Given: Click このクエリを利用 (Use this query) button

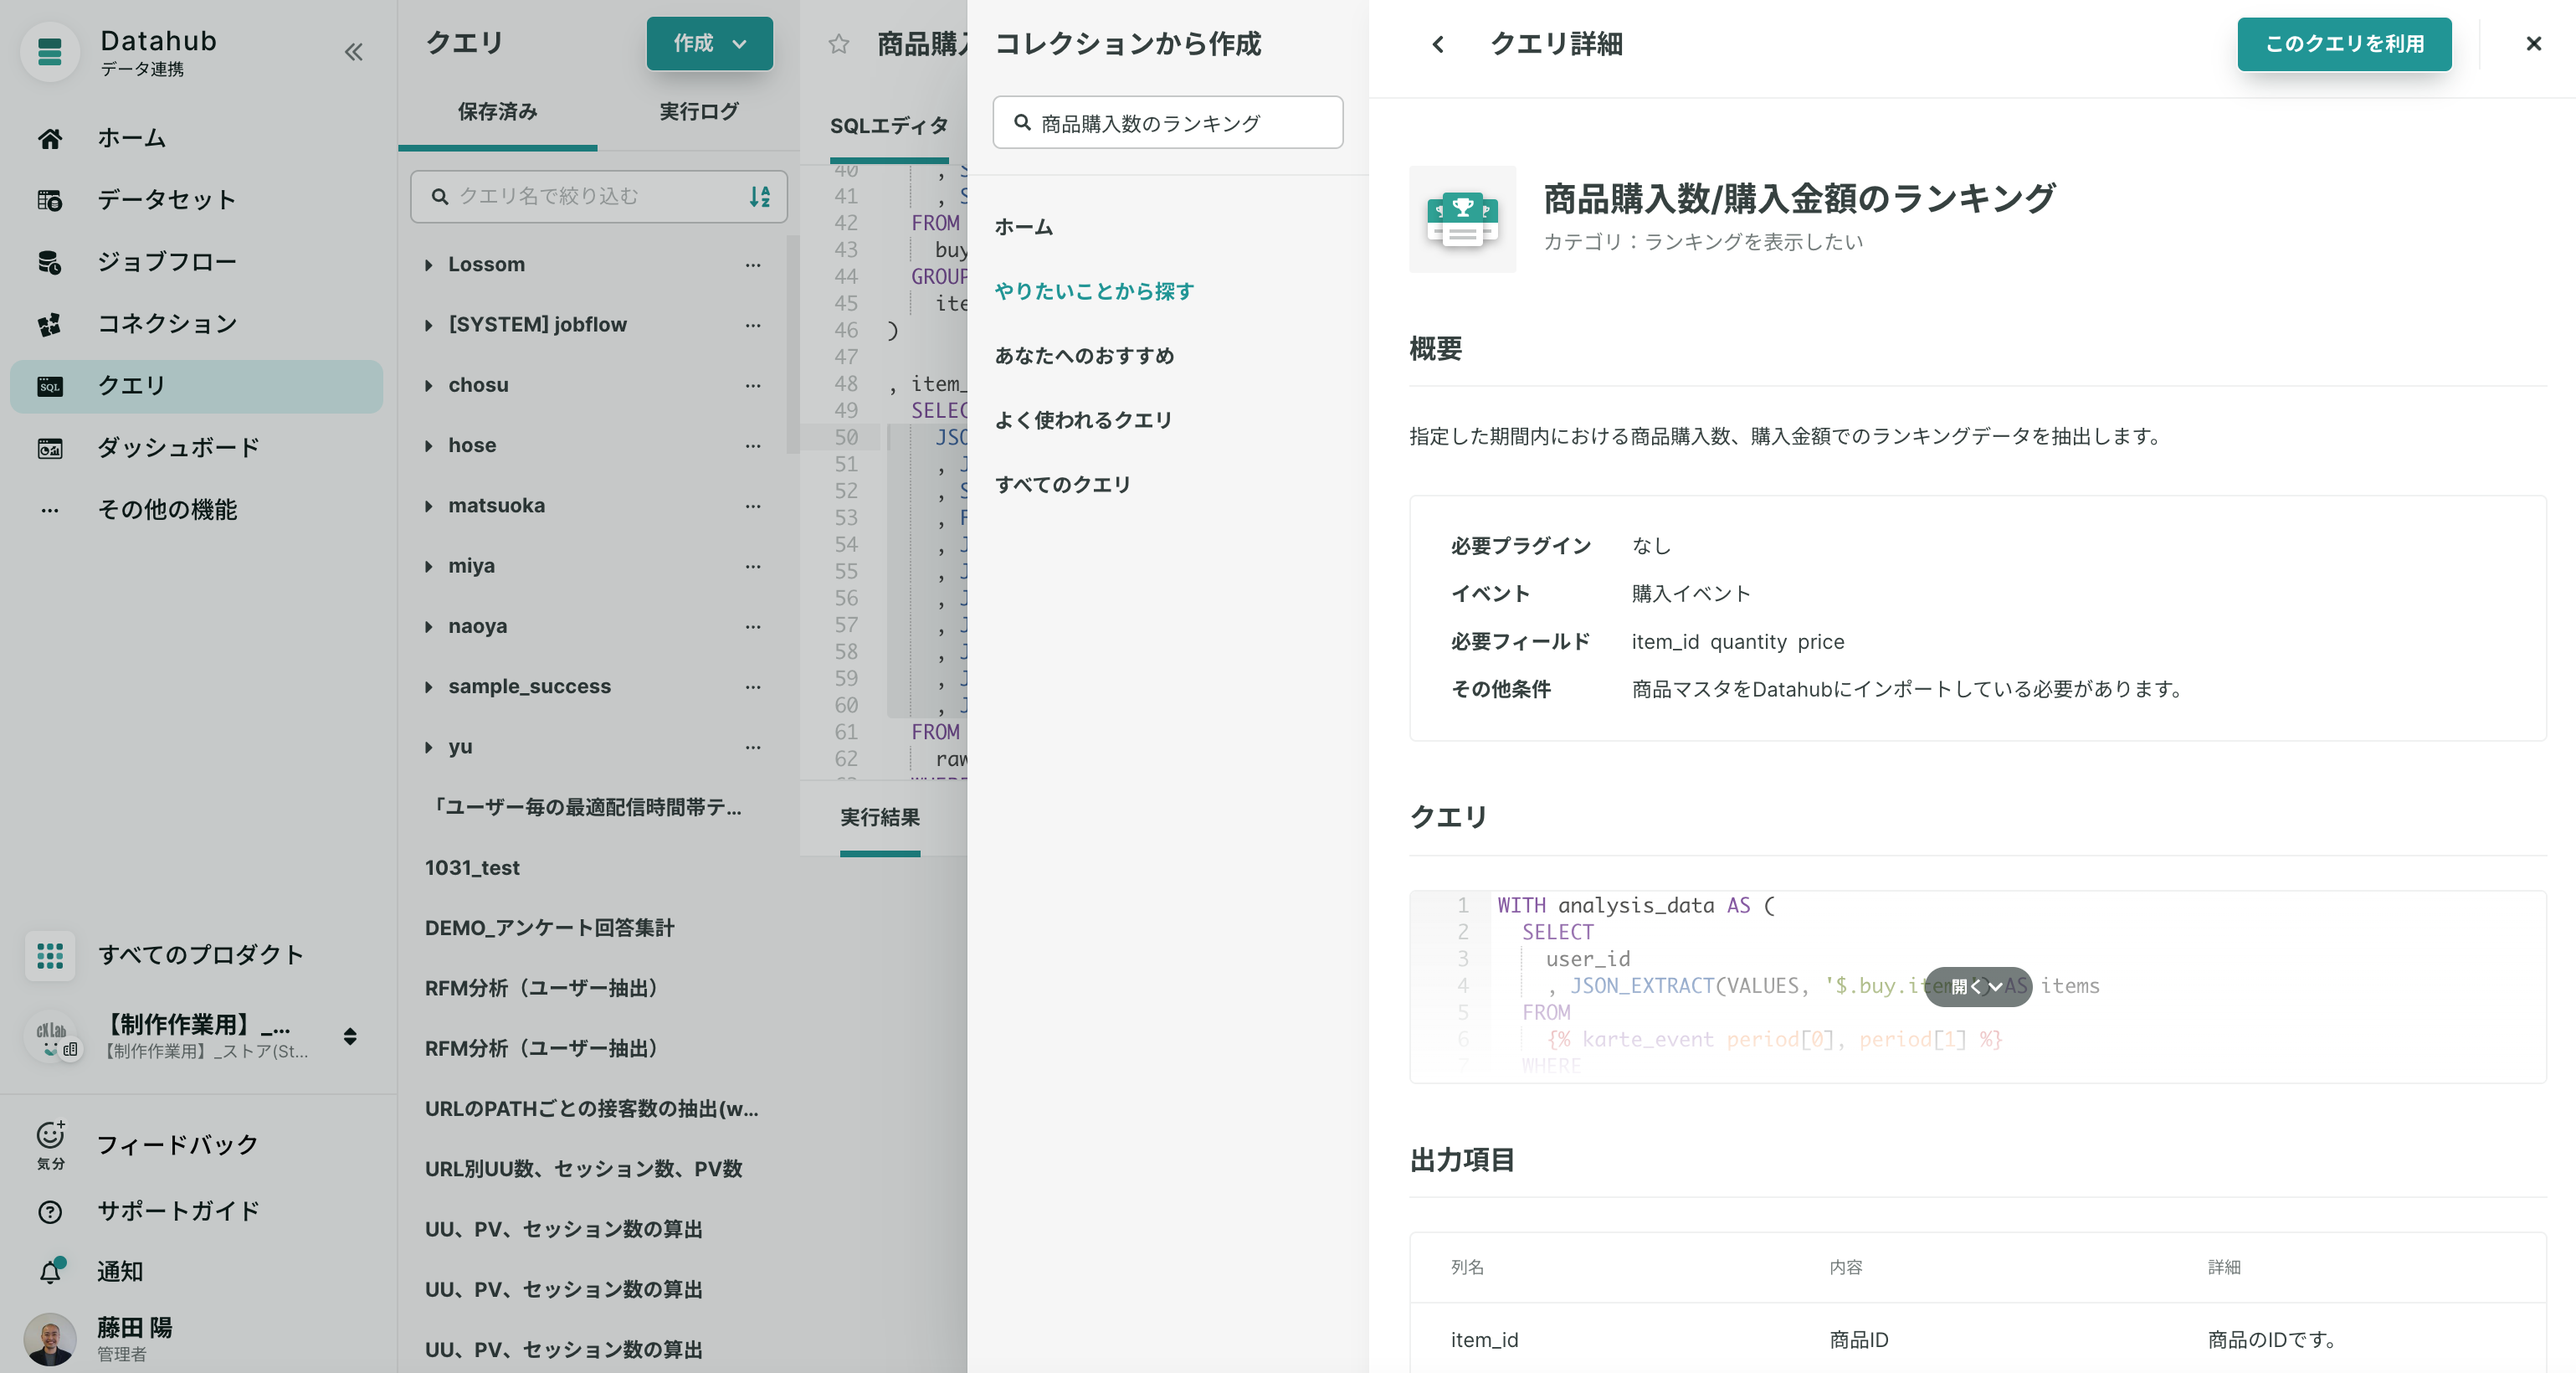Looking at the screenshot, I should (2346, 44).
